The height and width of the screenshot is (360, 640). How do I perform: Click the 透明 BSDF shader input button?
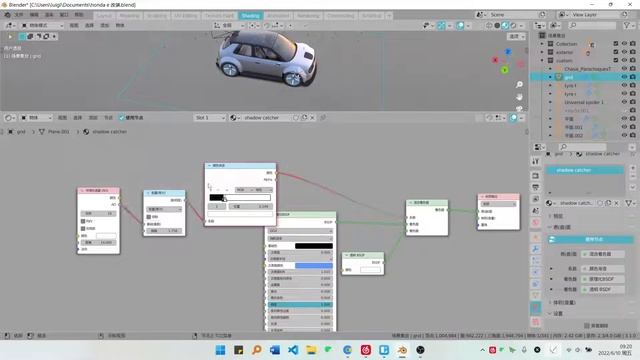point(602,289)
